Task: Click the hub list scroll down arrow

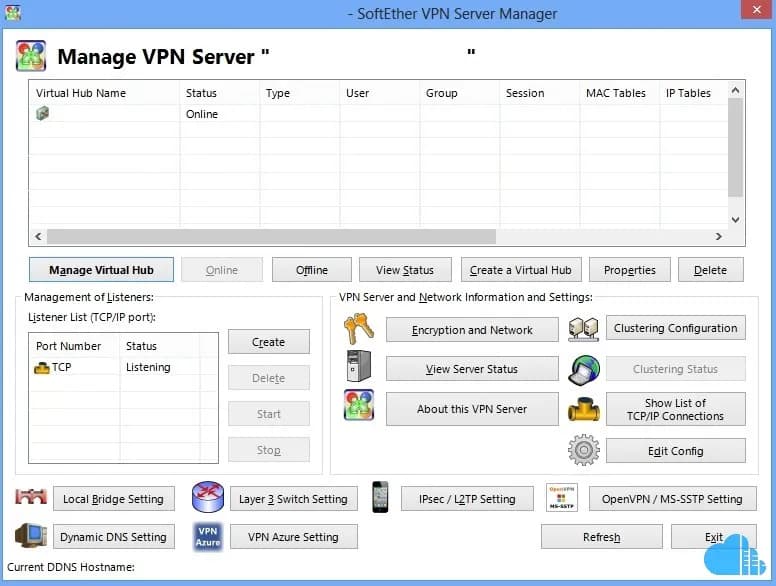Action: click(735, 220)
